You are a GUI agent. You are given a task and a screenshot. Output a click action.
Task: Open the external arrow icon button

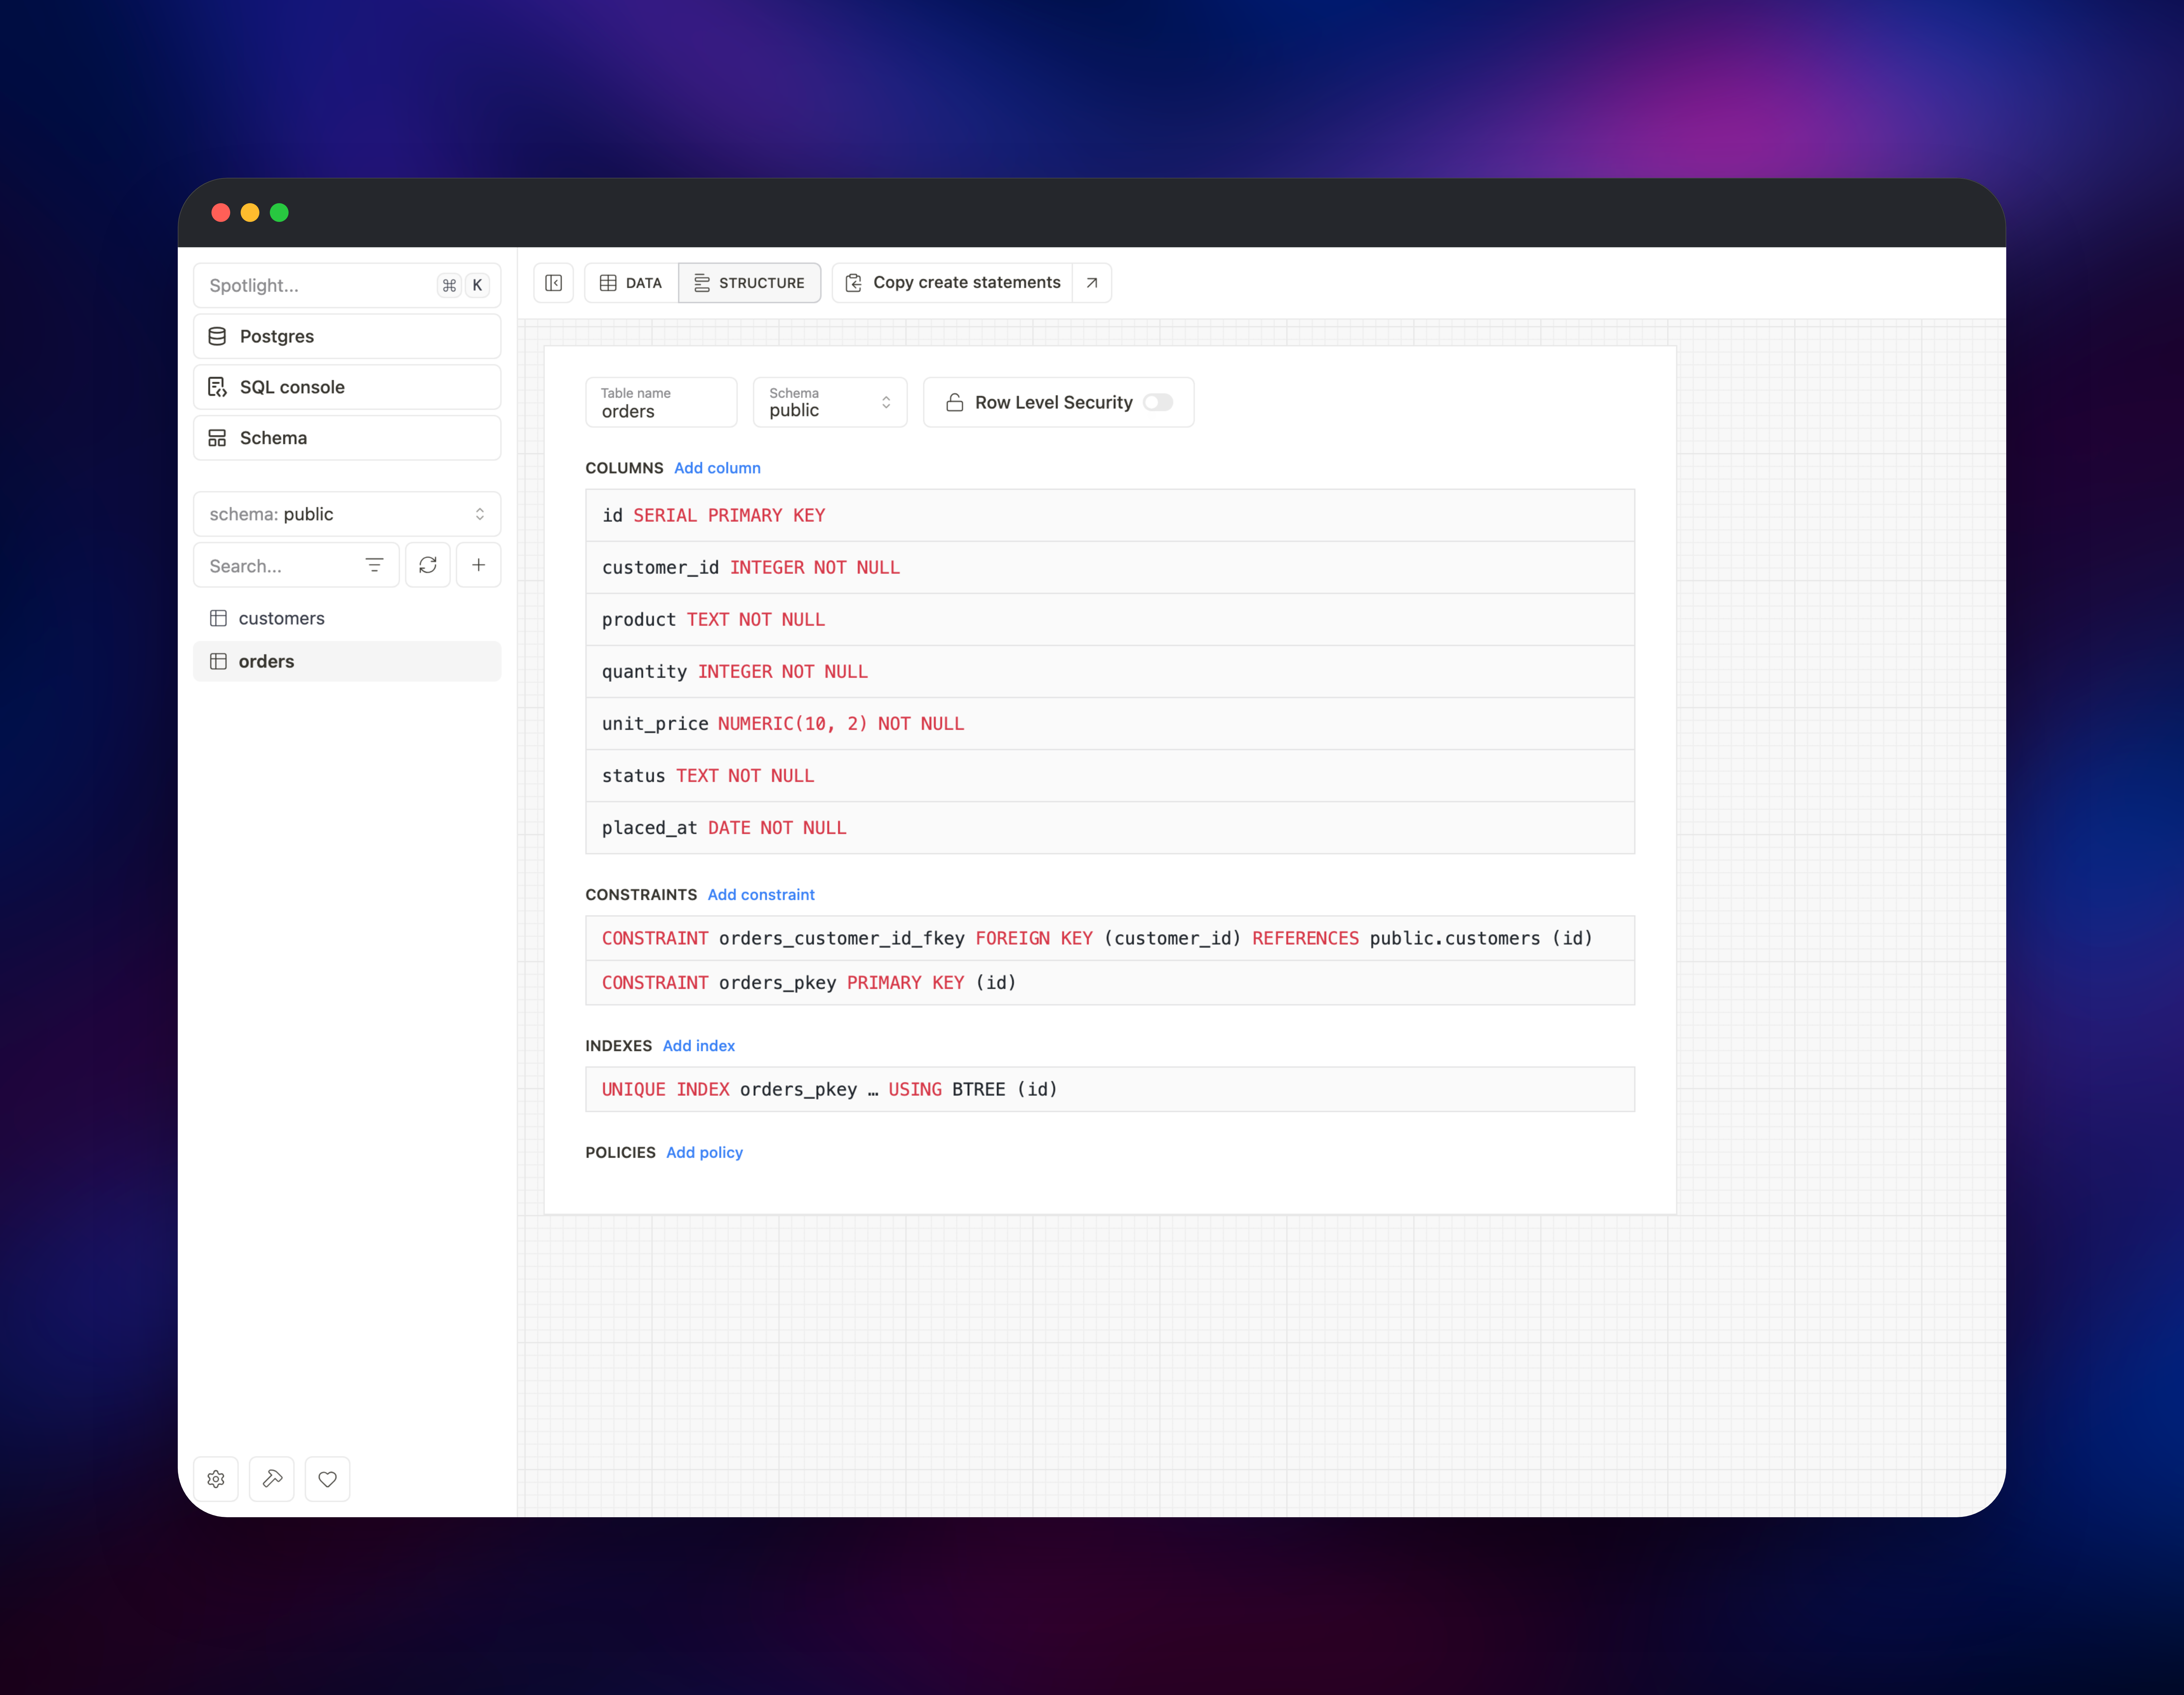pyautogui.click(x=1092, y=283)
